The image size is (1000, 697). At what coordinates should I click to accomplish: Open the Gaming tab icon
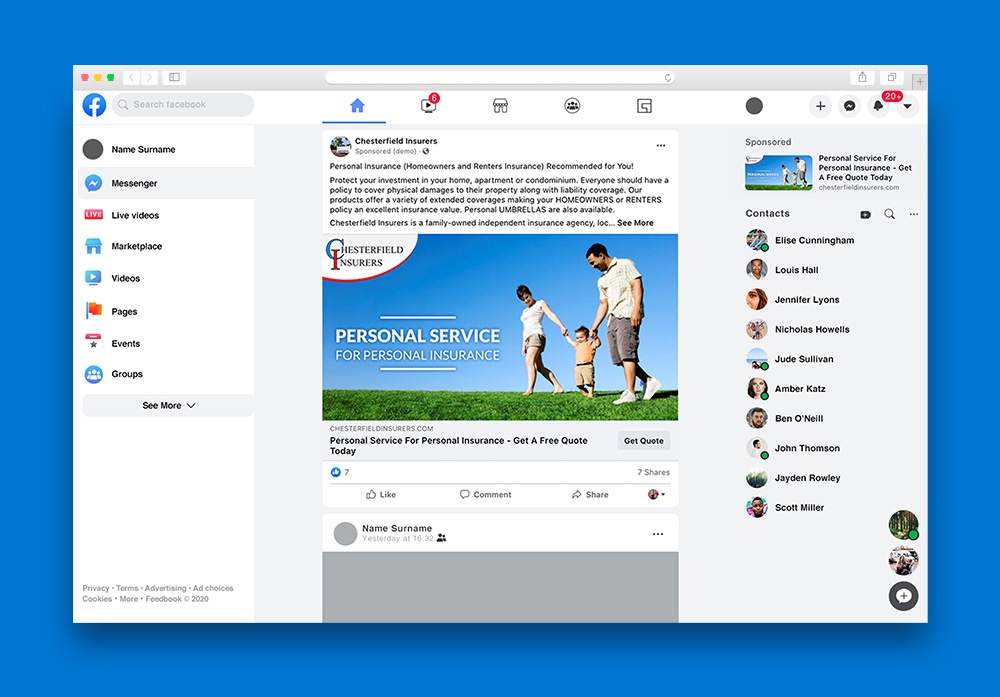(x=644, y=106)
